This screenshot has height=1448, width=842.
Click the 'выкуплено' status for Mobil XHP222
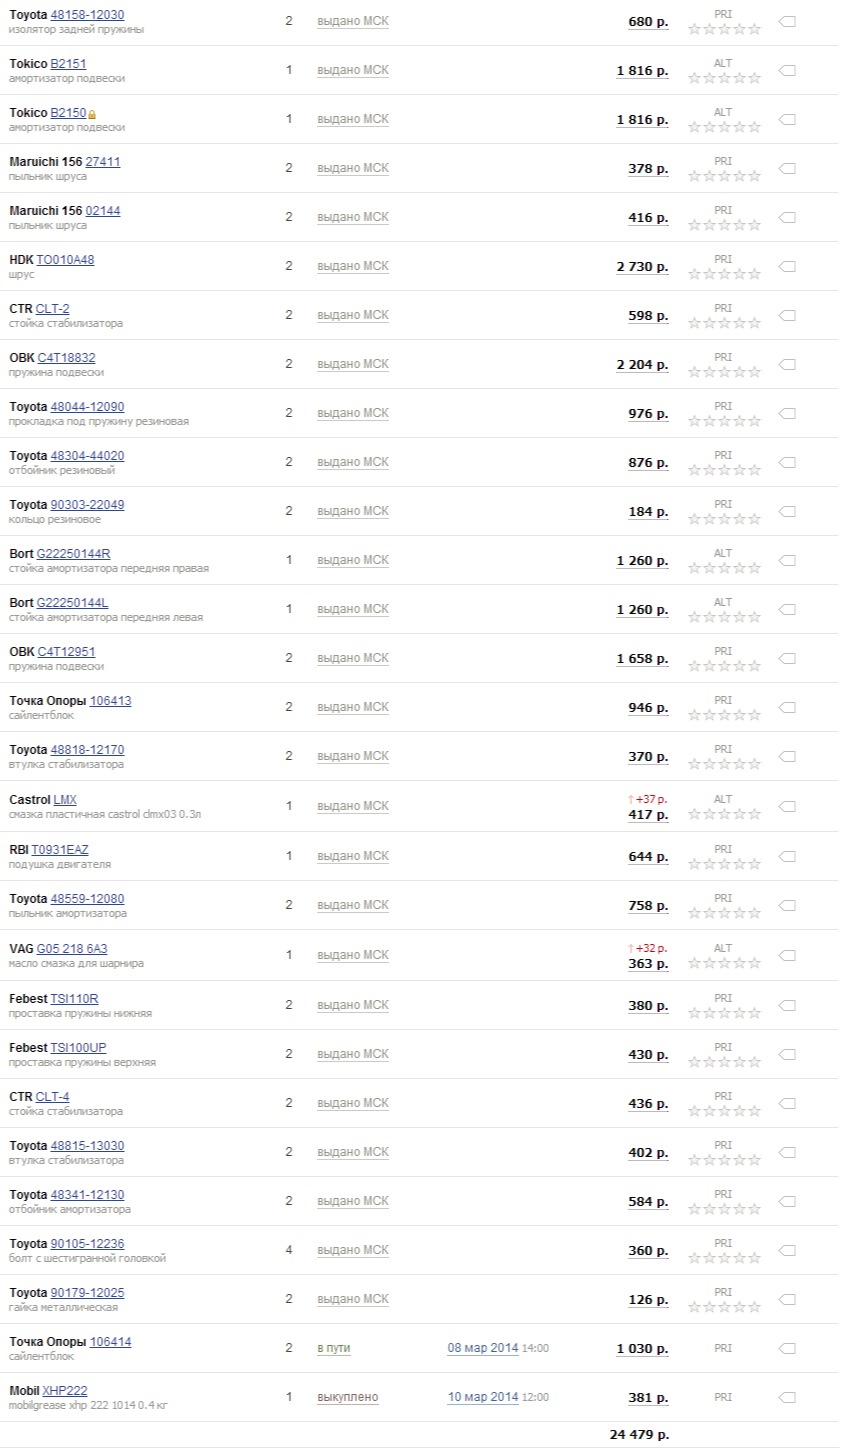347,1397
